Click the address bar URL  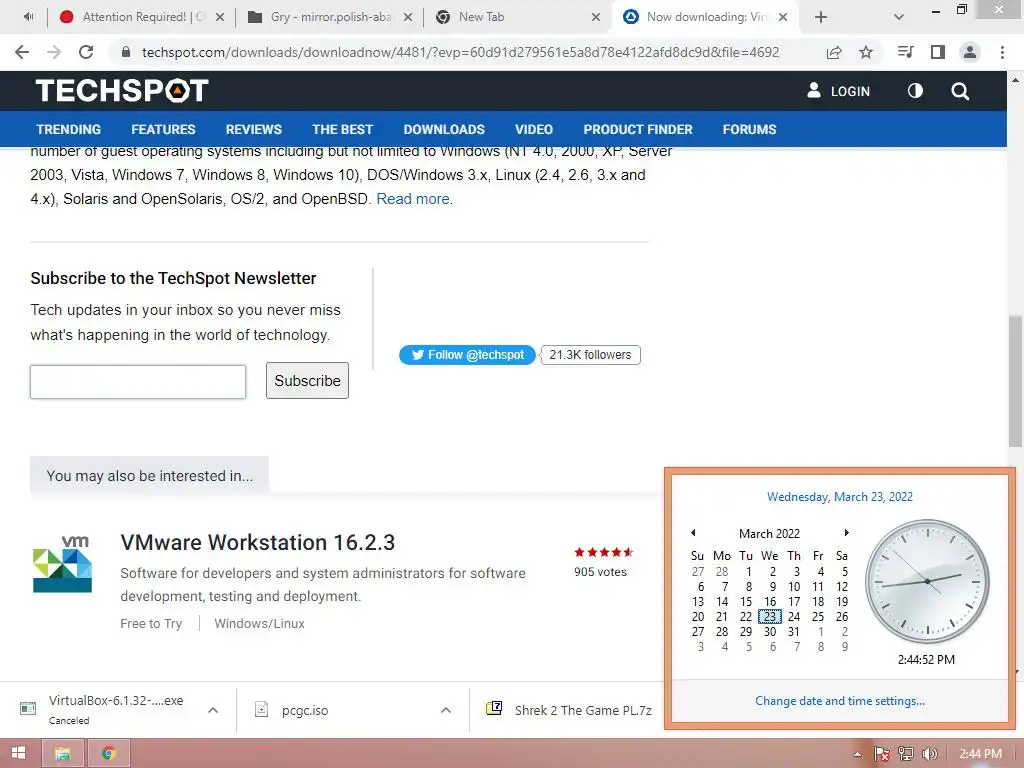(x=460, y=52)
